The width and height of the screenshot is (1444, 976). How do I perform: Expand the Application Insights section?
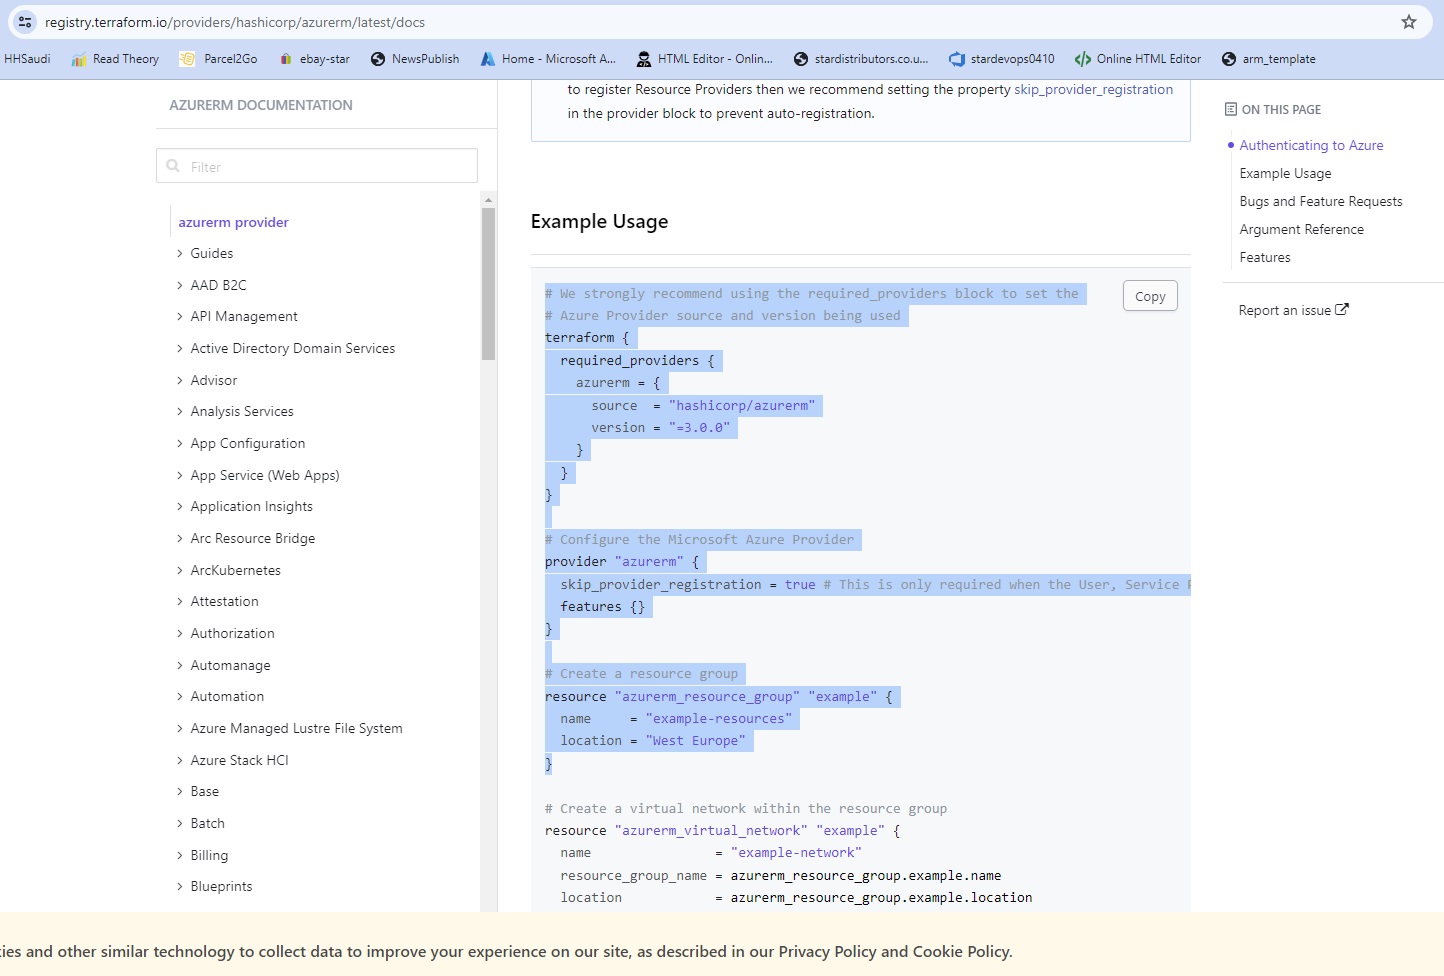180,507
